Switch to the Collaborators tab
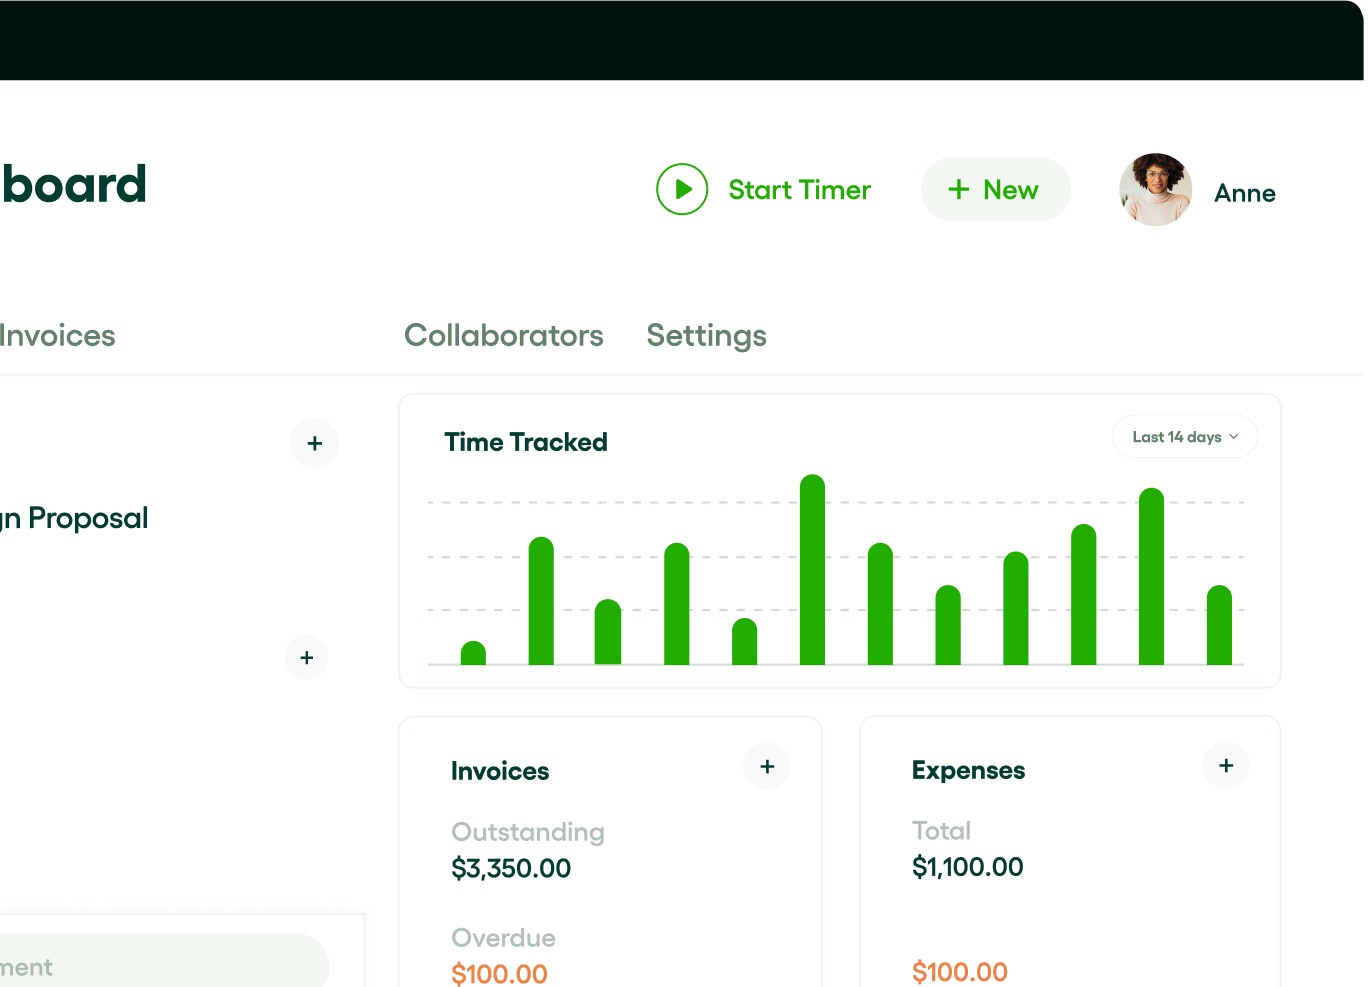The height and width of the screenshot is (987, 1368). tap(503, 335)
